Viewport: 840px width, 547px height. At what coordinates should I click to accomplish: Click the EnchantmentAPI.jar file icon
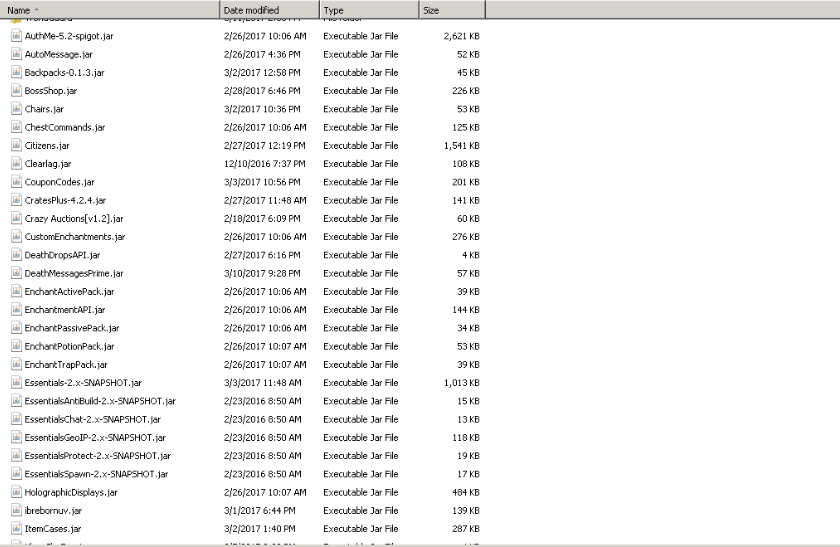[x=17, y=310]
